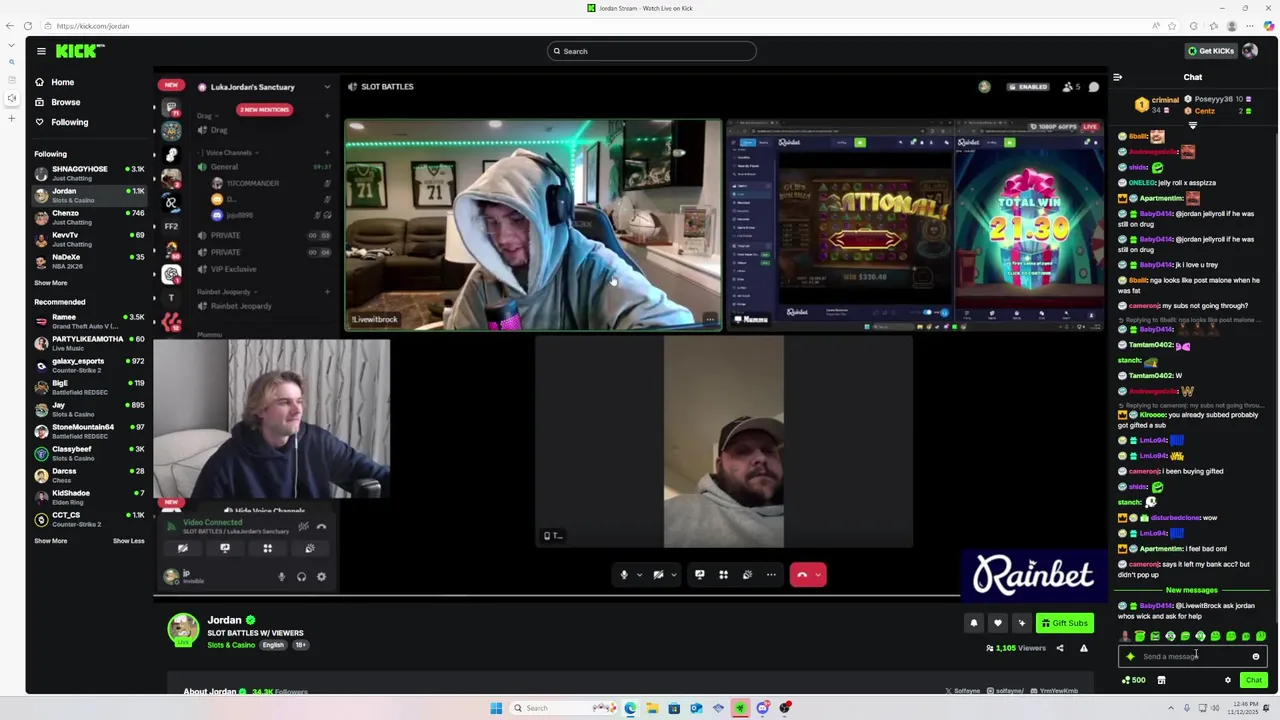The width and height of the screenshot is (1280, 720).
Task: Click the browser sidebar search icon
Action: pos(11,62)
